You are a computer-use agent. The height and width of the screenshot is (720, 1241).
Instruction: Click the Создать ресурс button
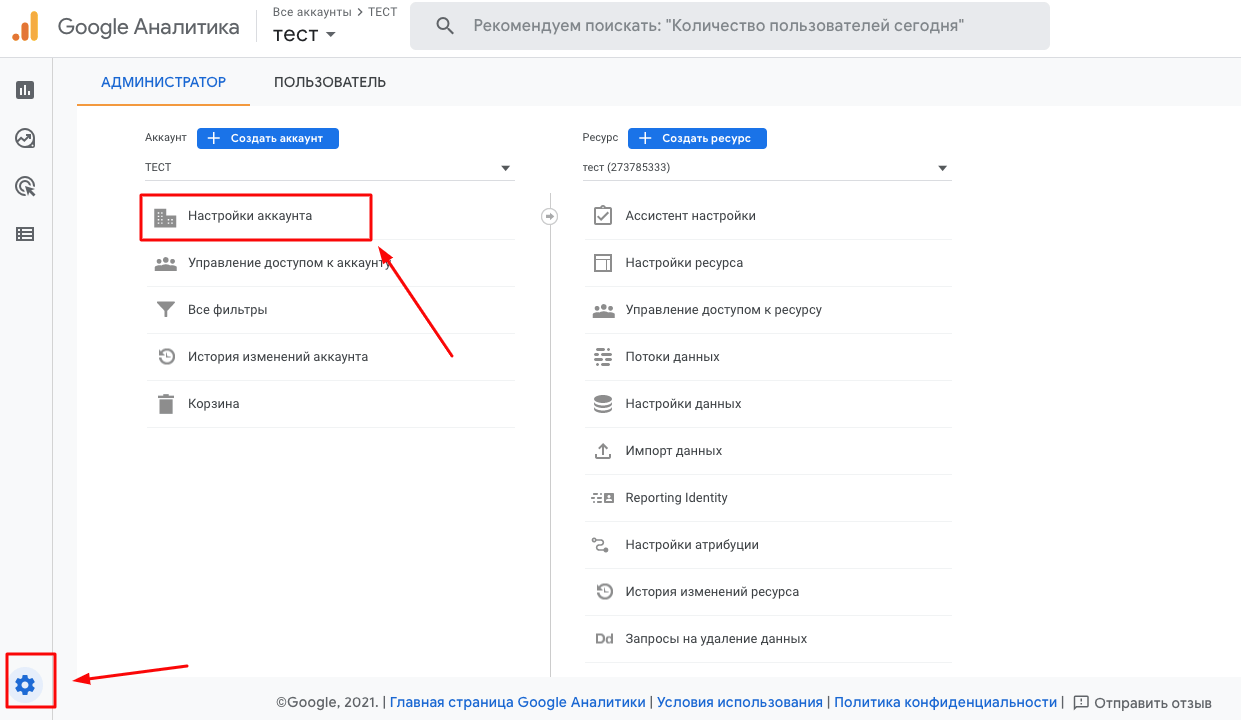click(697, 138)
